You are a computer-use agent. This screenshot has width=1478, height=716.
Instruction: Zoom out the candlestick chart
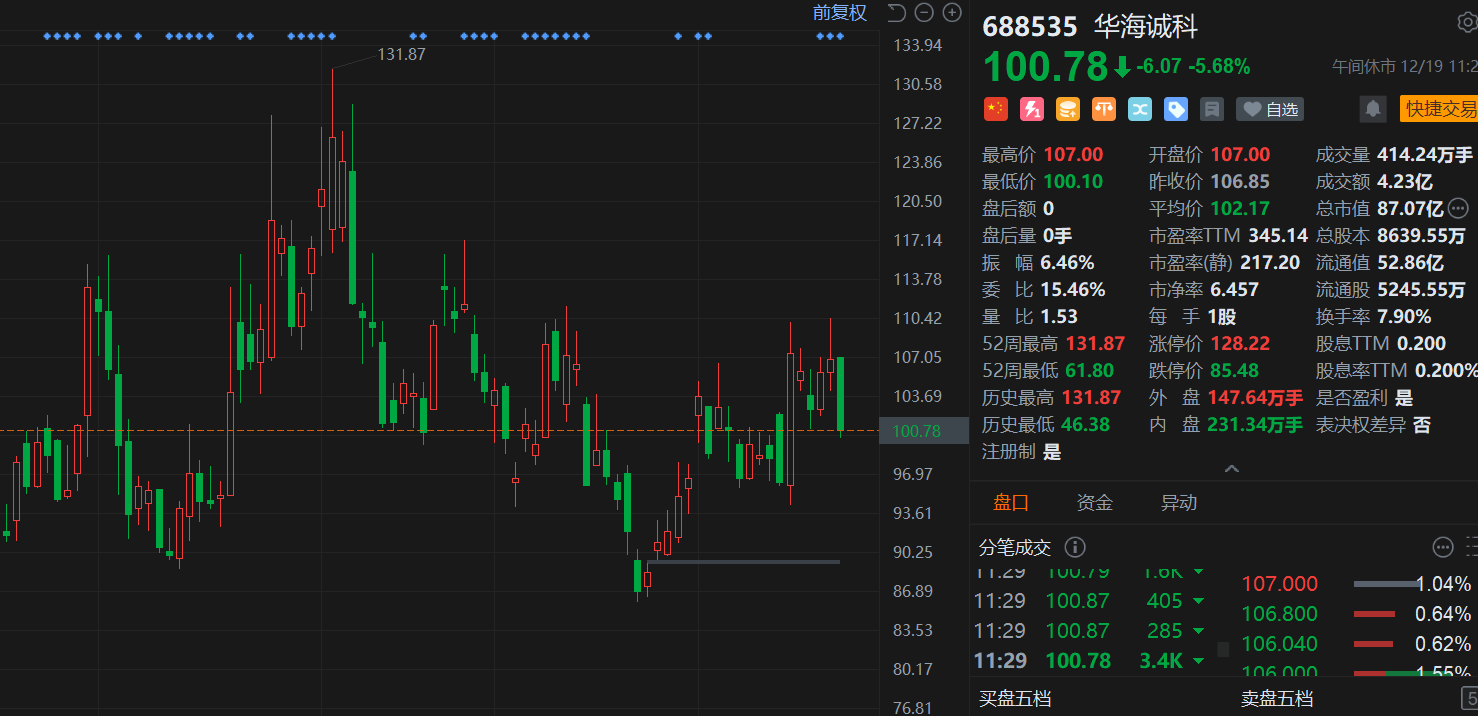pos(924,13)
